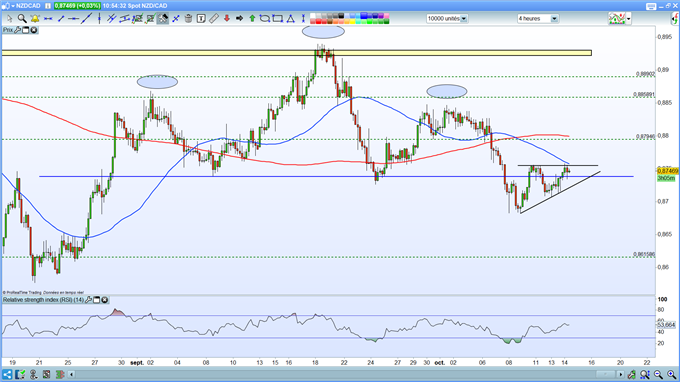Open the 4 heures timeframe dropdown

(x=554, y=19)
